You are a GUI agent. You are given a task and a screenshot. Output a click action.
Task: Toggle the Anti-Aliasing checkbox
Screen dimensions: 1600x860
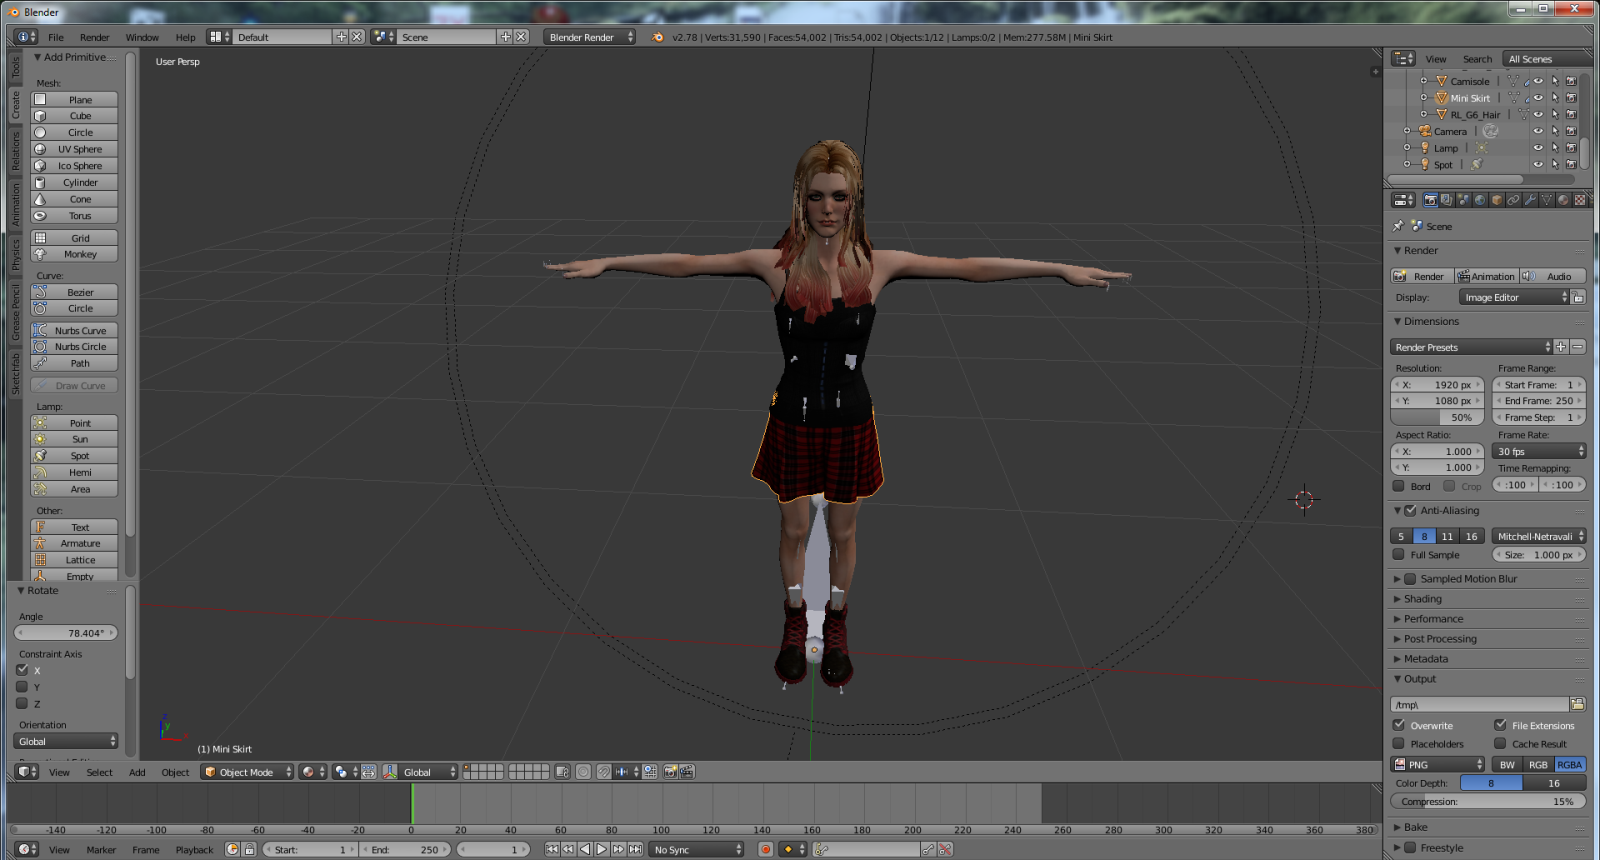(1411, 510)
